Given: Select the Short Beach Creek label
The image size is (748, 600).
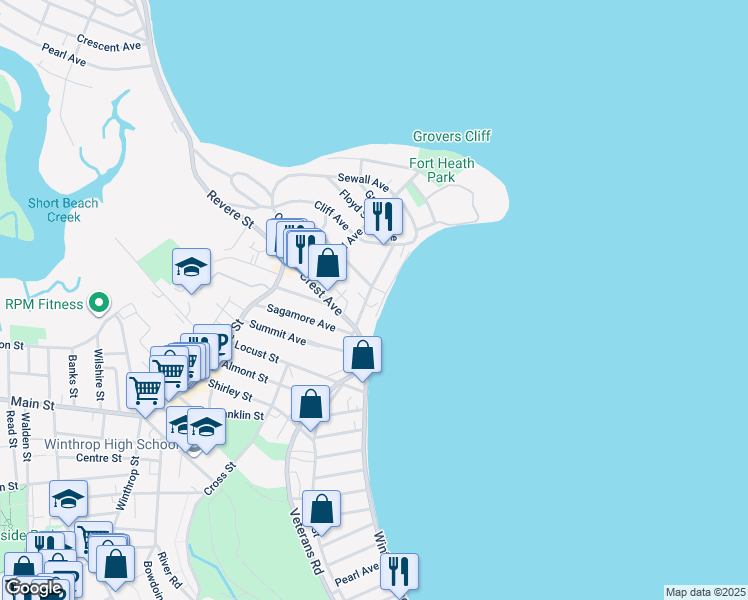Looking at the screenshot, I should pyautogui.click(x=63, y=210).
